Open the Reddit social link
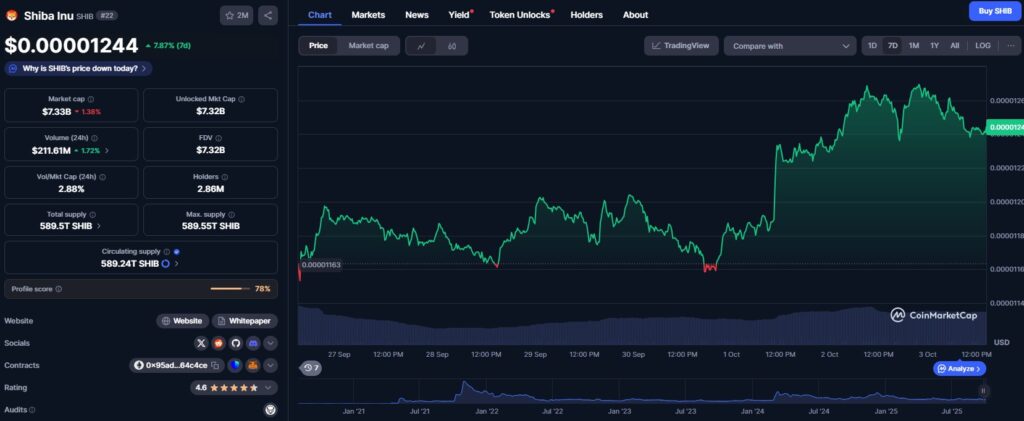 (x=219, y=343)
